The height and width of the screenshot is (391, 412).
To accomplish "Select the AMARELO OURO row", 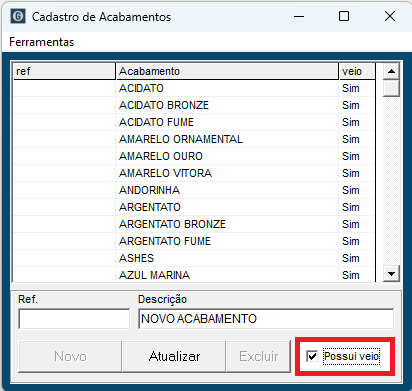I will click(194, 156).
